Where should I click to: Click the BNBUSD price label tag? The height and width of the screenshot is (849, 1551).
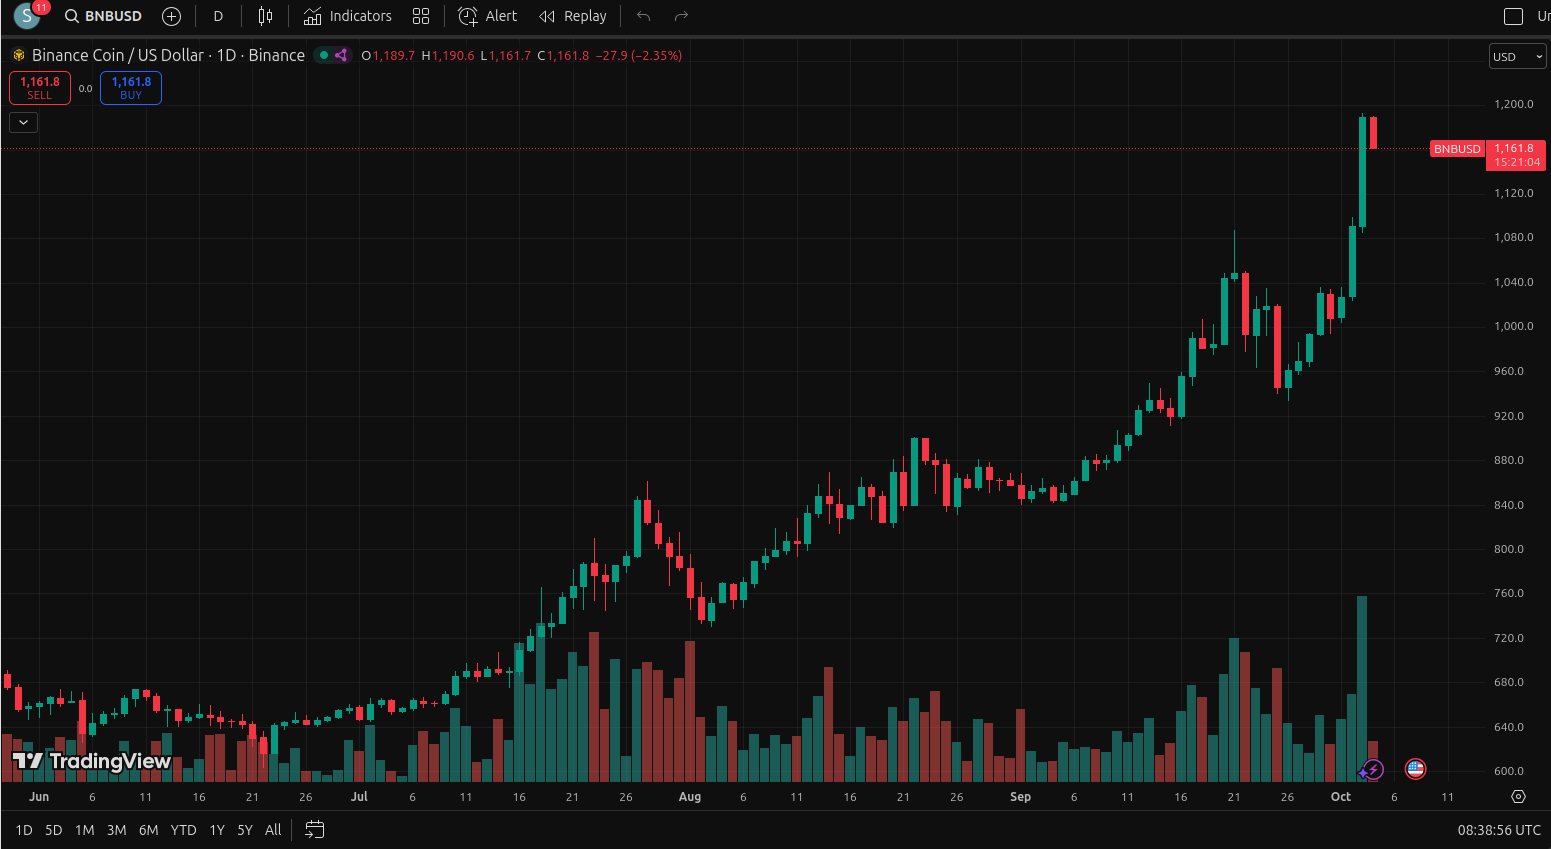[1457, 149]
